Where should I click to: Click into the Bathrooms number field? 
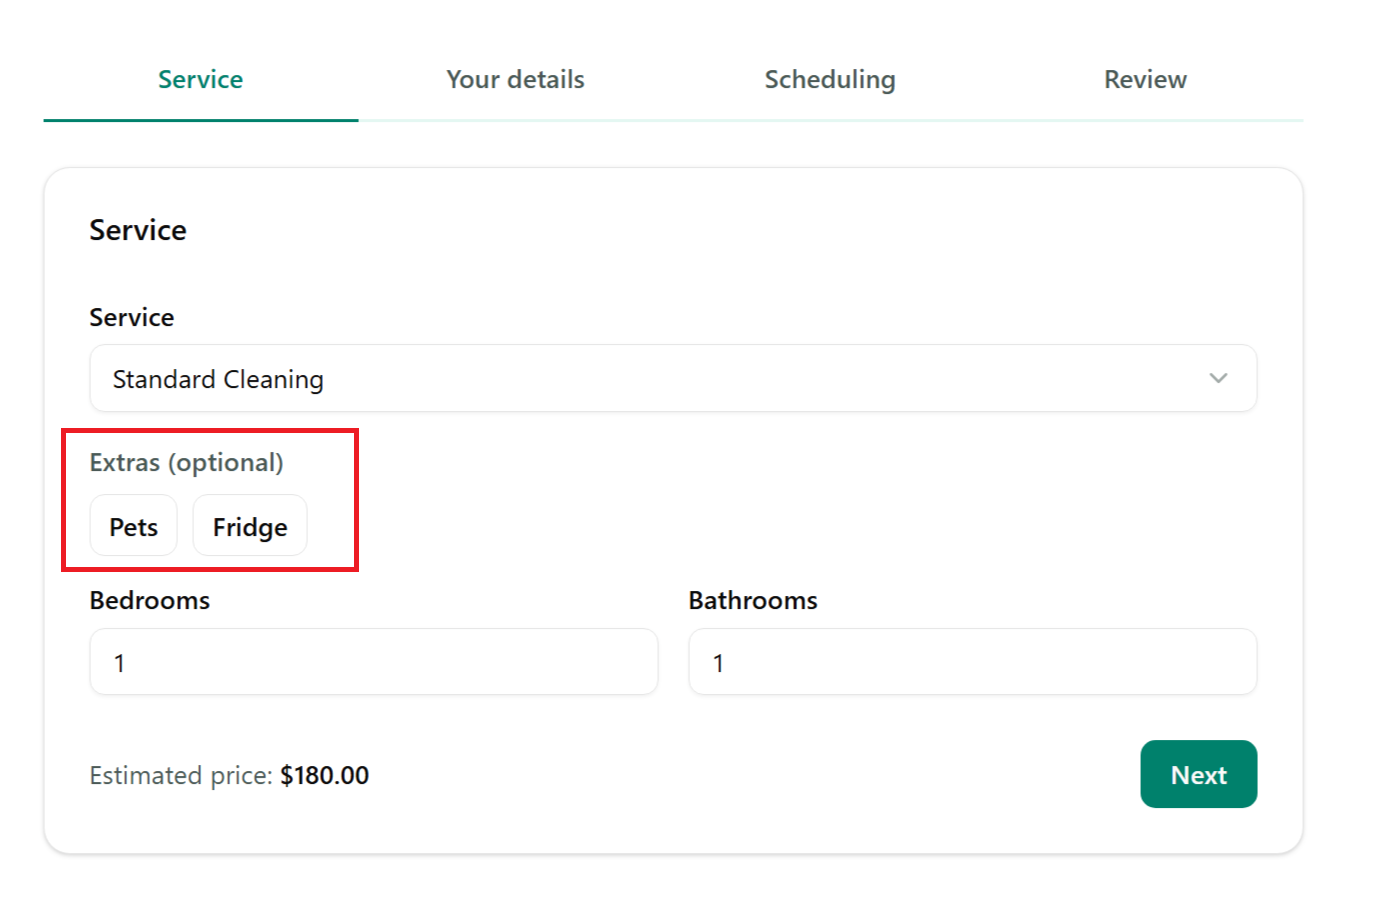click(972, 662)
